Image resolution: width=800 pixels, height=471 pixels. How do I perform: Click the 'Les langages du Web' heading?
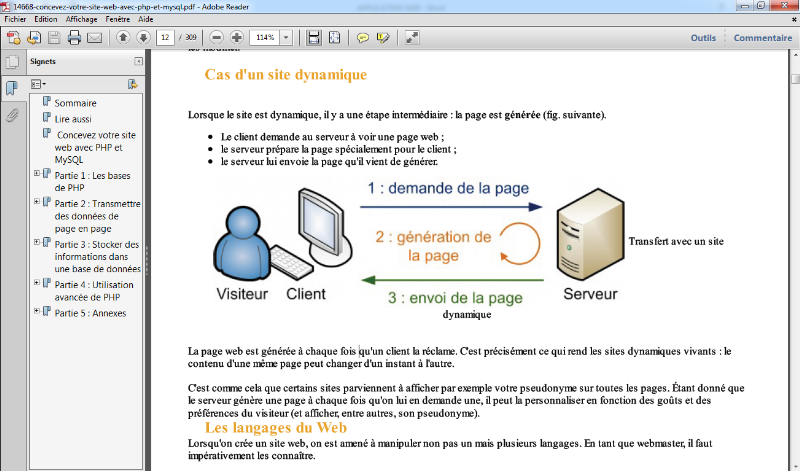click(x=276, y=428)
